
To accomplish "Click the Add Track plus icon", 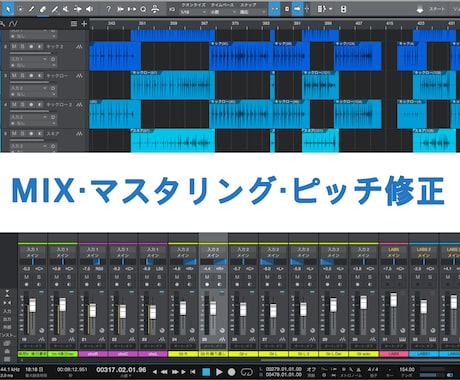I will point(84,24).
